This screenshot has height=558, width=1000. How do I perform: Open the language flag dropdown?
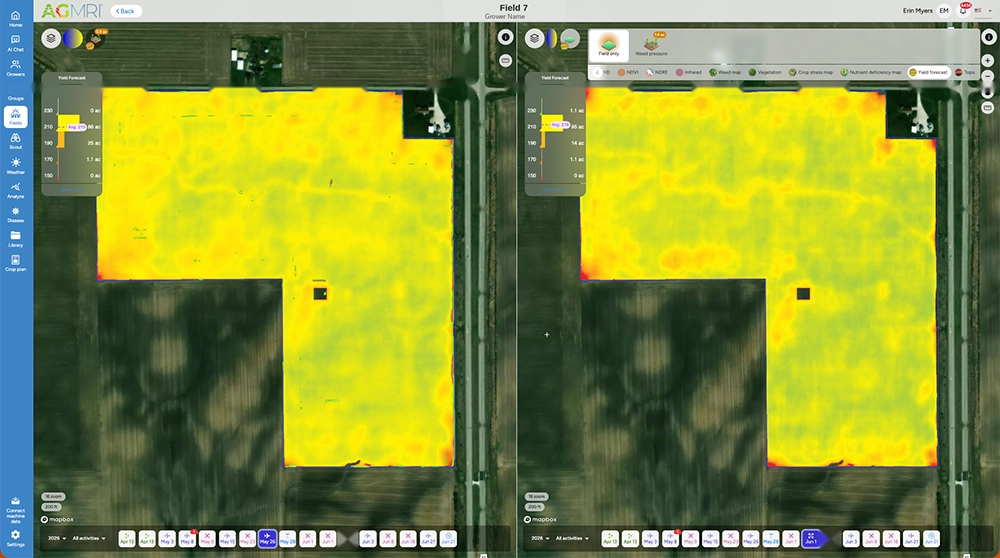(982, 10)
